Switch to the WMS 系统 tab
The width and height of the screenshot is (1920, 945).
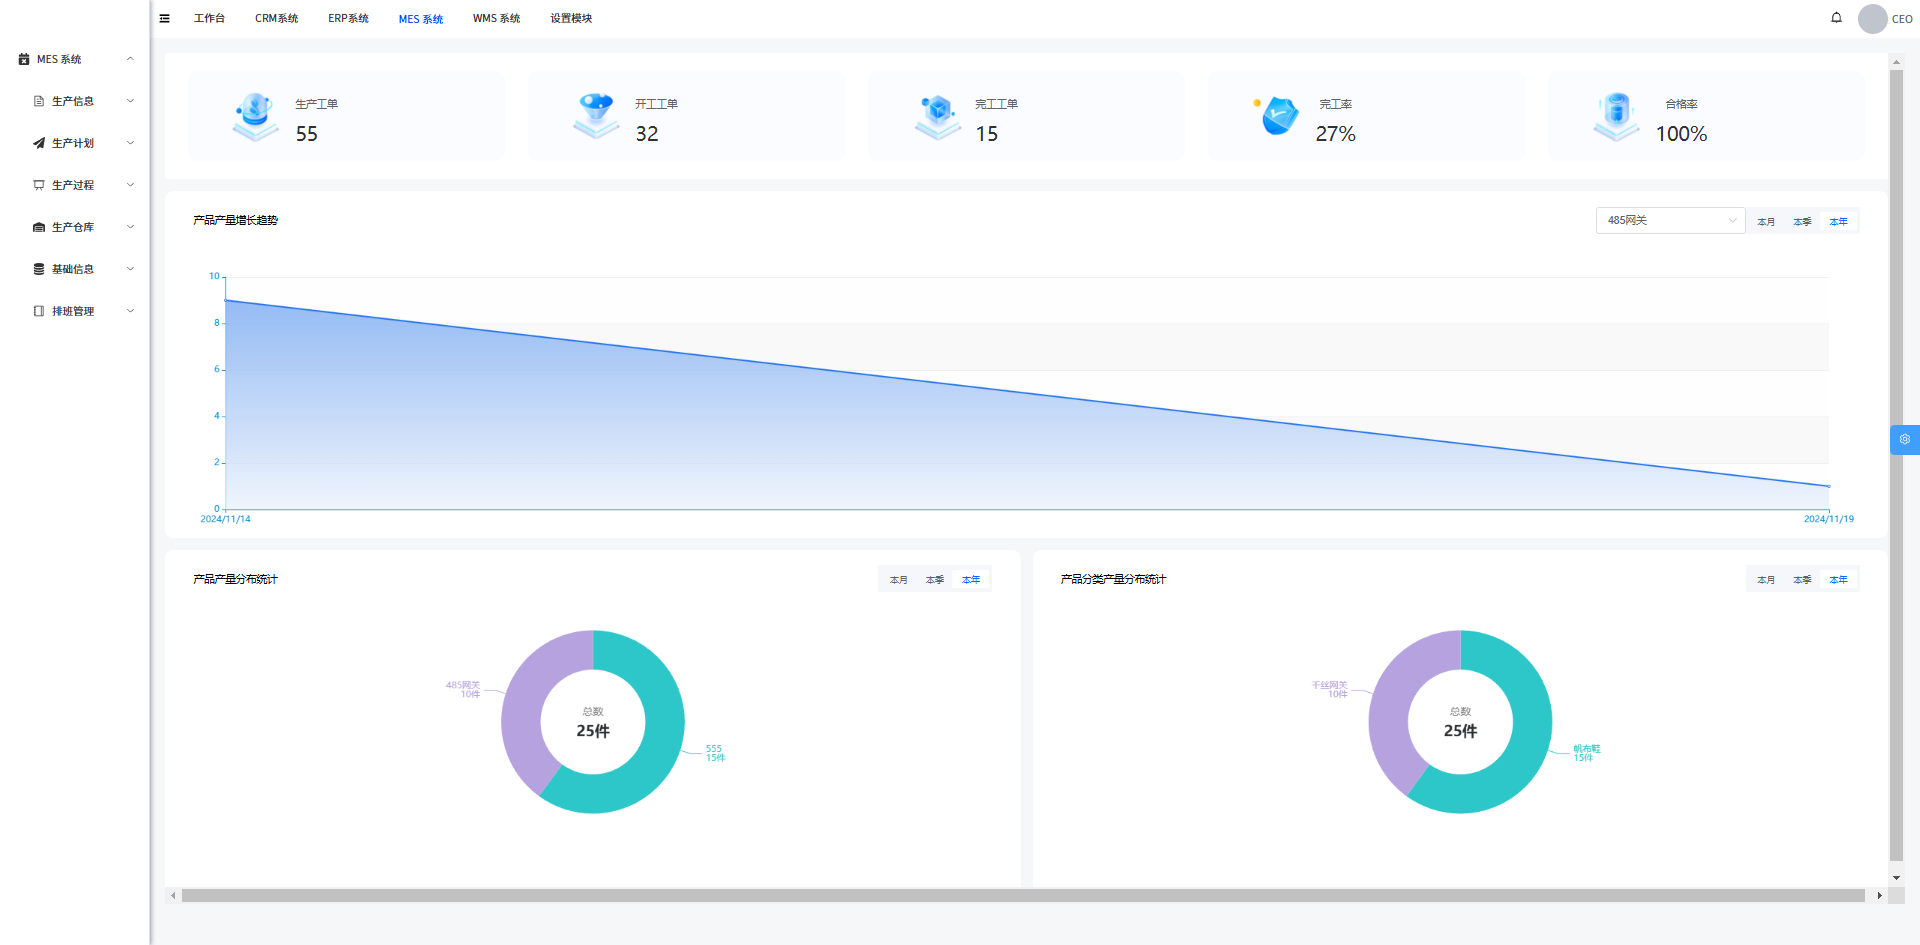496,19
